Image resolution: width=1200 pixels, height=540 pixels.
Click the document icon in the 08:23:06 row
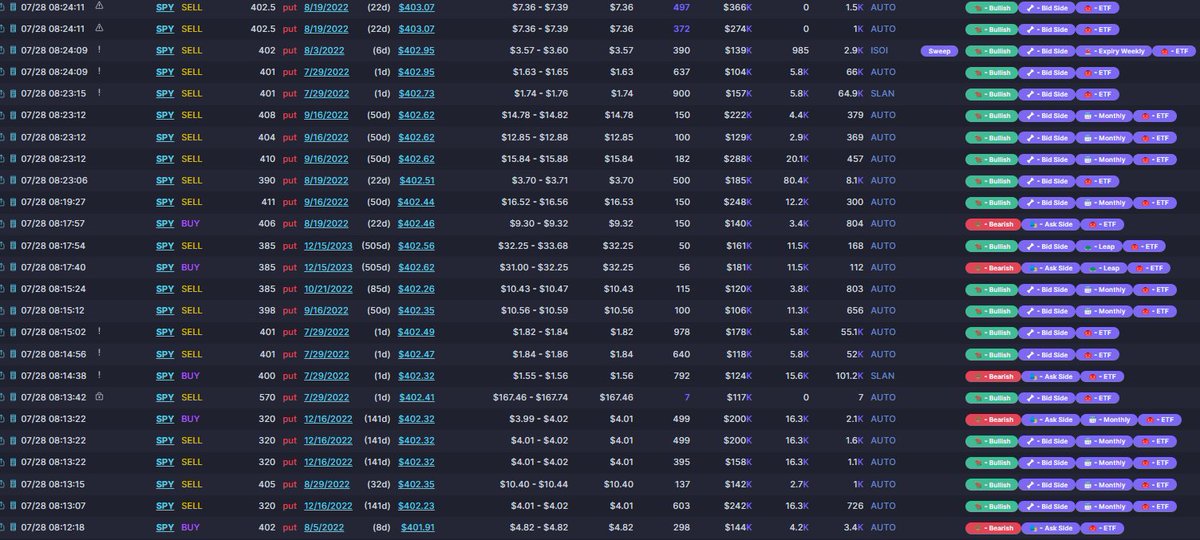pos(14,181)
